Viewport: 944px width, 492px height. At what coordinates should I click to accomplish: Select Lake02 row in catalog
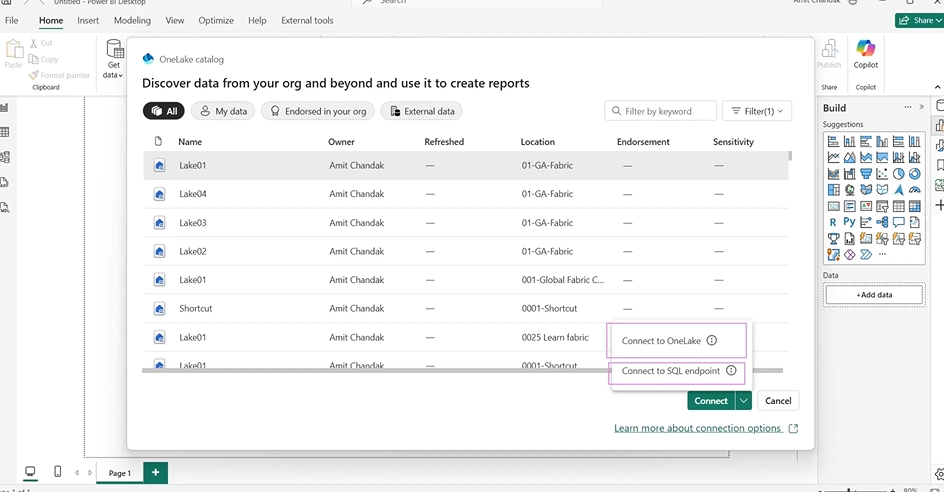click(465, 251)
